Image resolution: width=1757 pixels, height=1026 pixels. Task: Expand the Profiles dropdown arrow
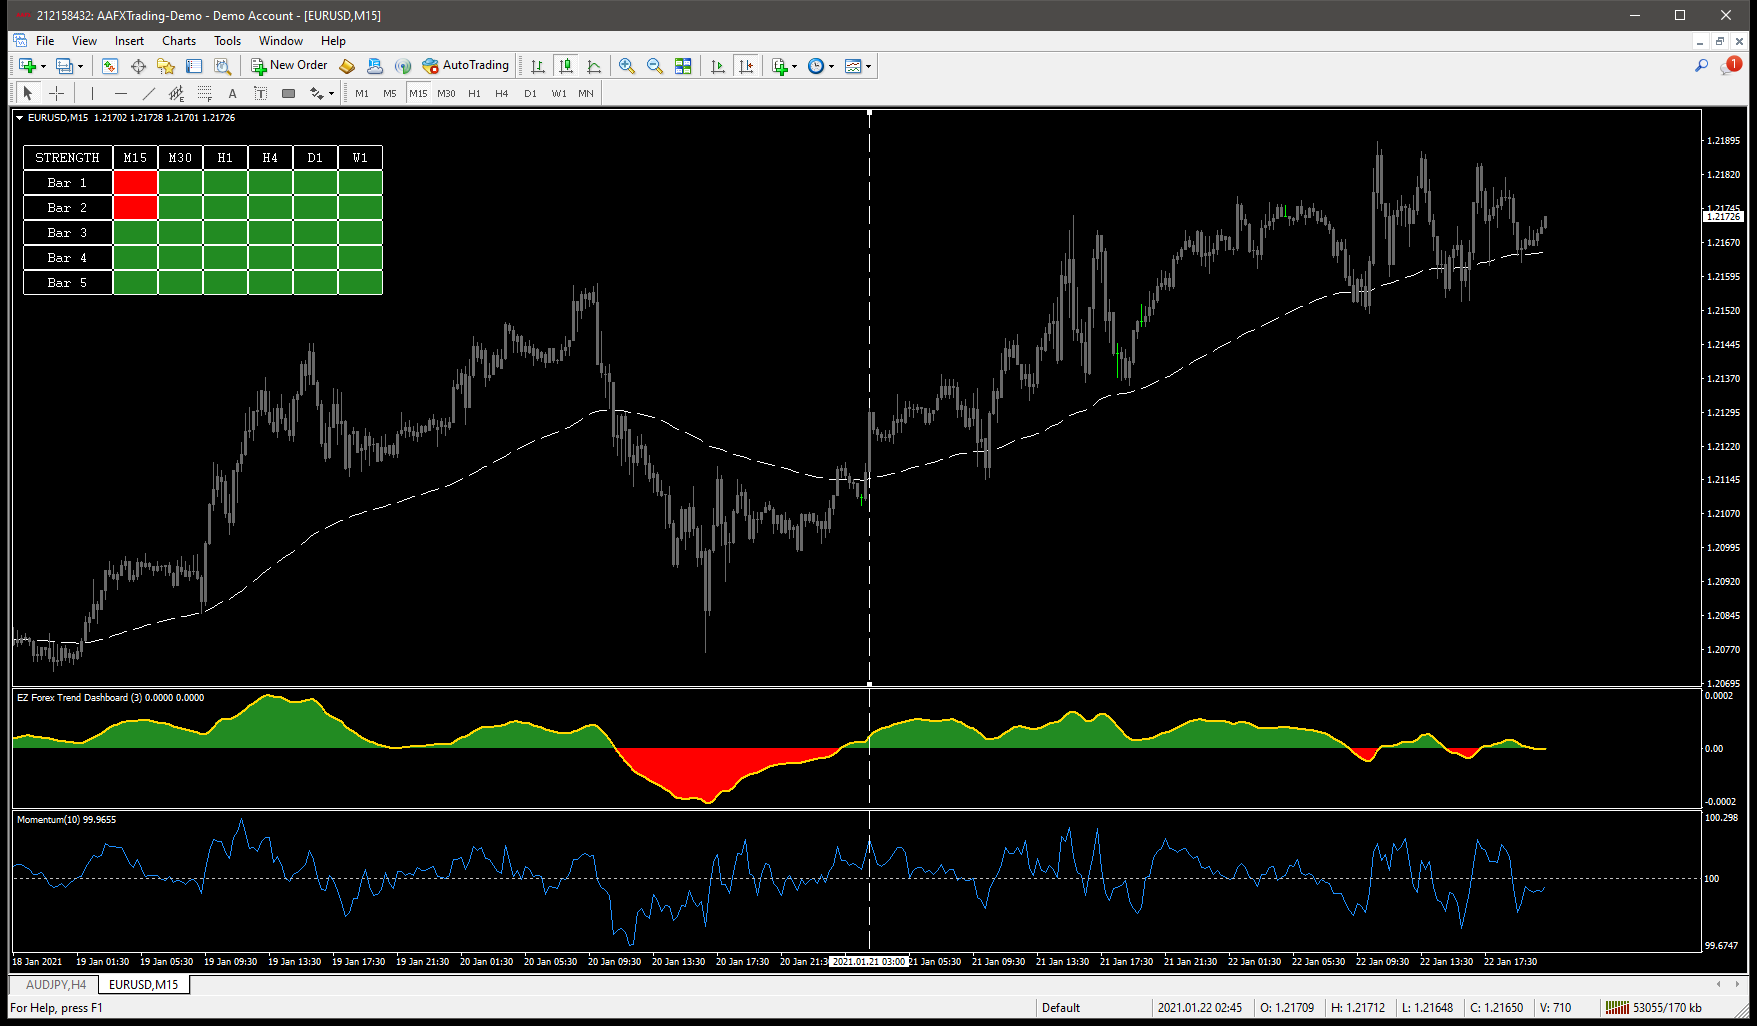pyautogui.click(x=81, y=67)
